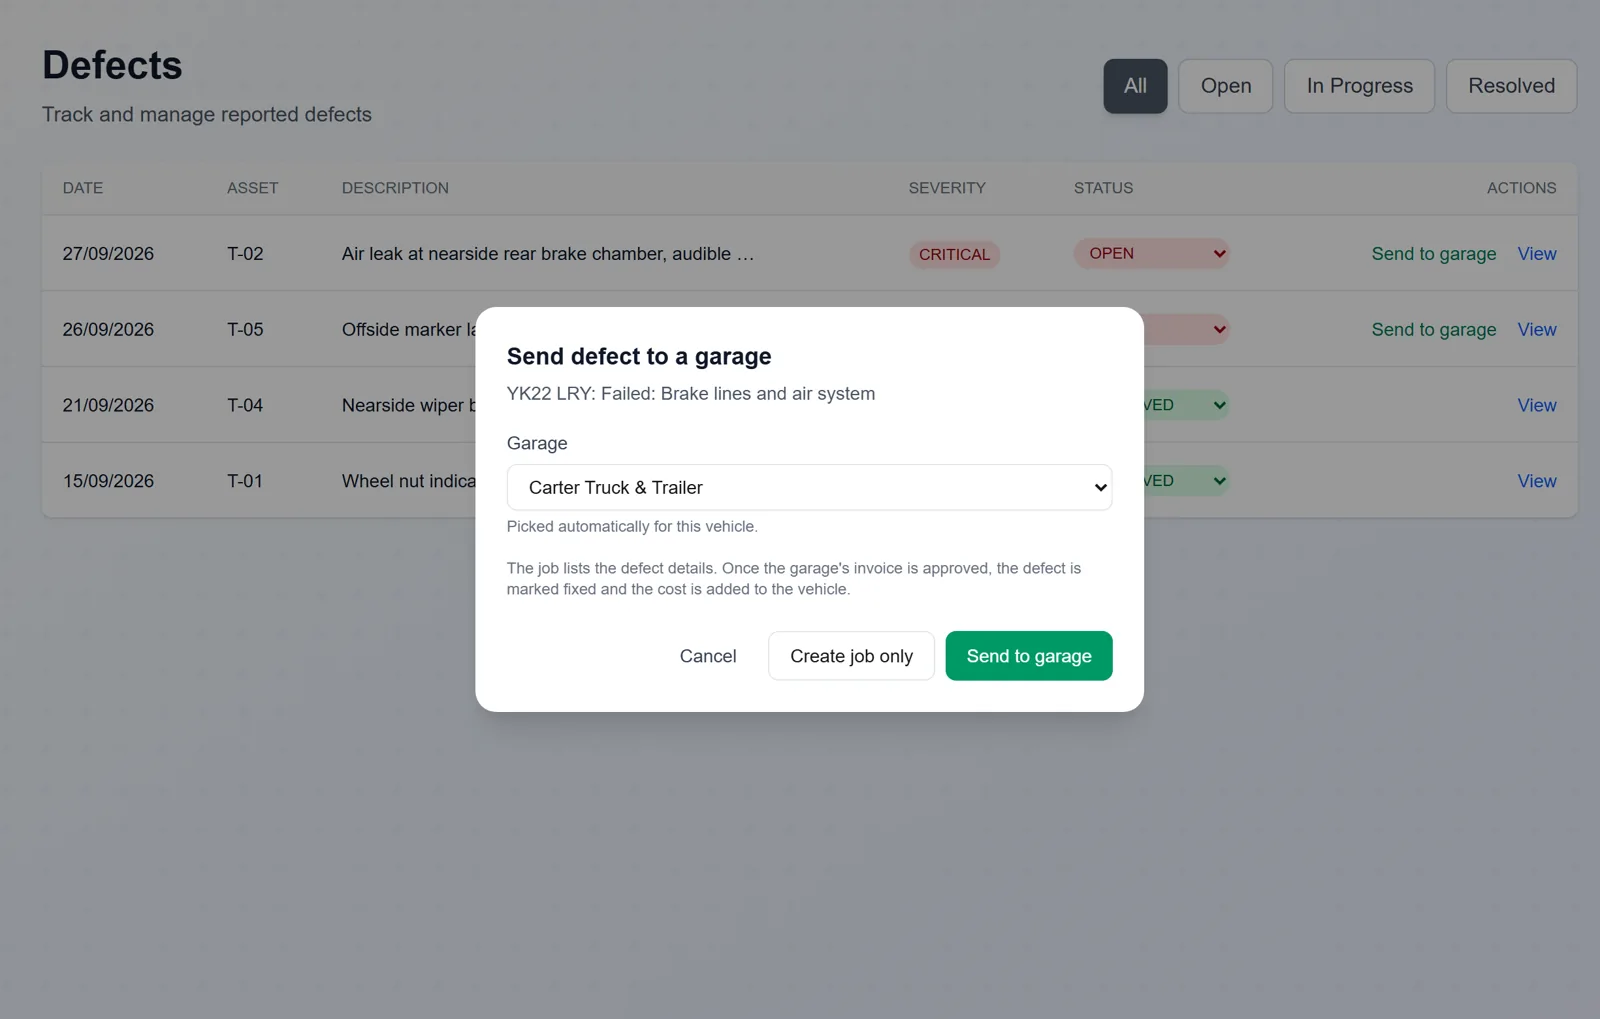Click Send to garage link for T-05
Image resolution: width=1600 pixels, height=1019 pixels.
pos(1433,330)
